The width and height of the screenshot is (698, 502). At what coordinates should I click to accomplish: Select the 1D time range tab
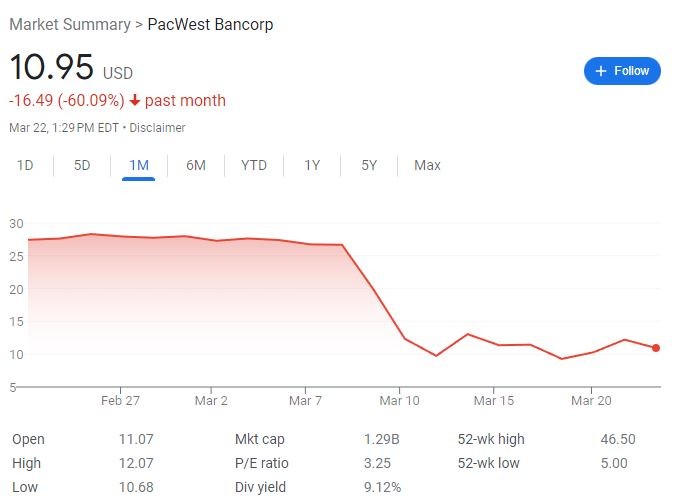pos(25,165)
